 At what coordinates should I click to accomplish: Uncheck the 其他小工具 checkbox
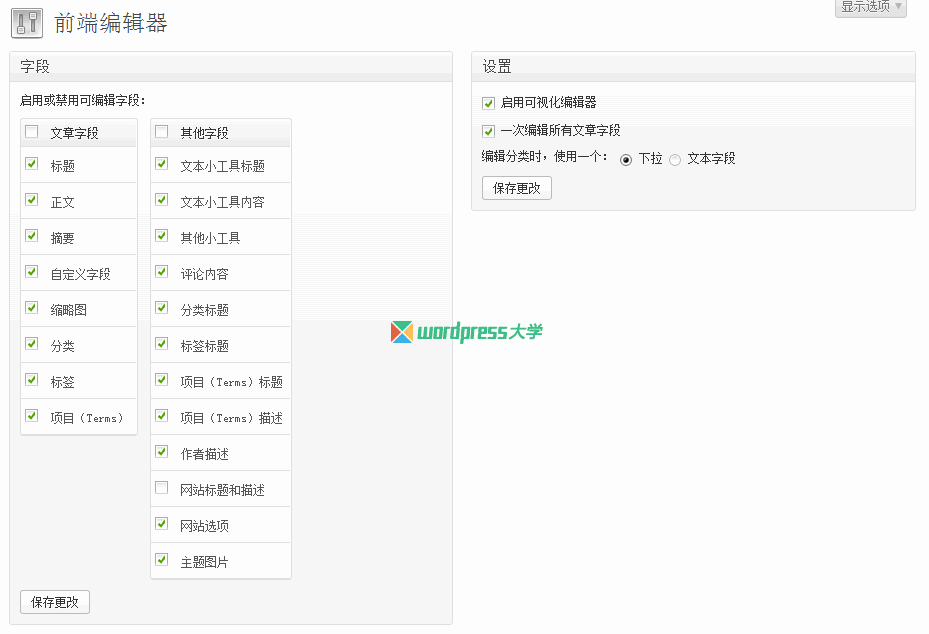click(x=162, y=236)
